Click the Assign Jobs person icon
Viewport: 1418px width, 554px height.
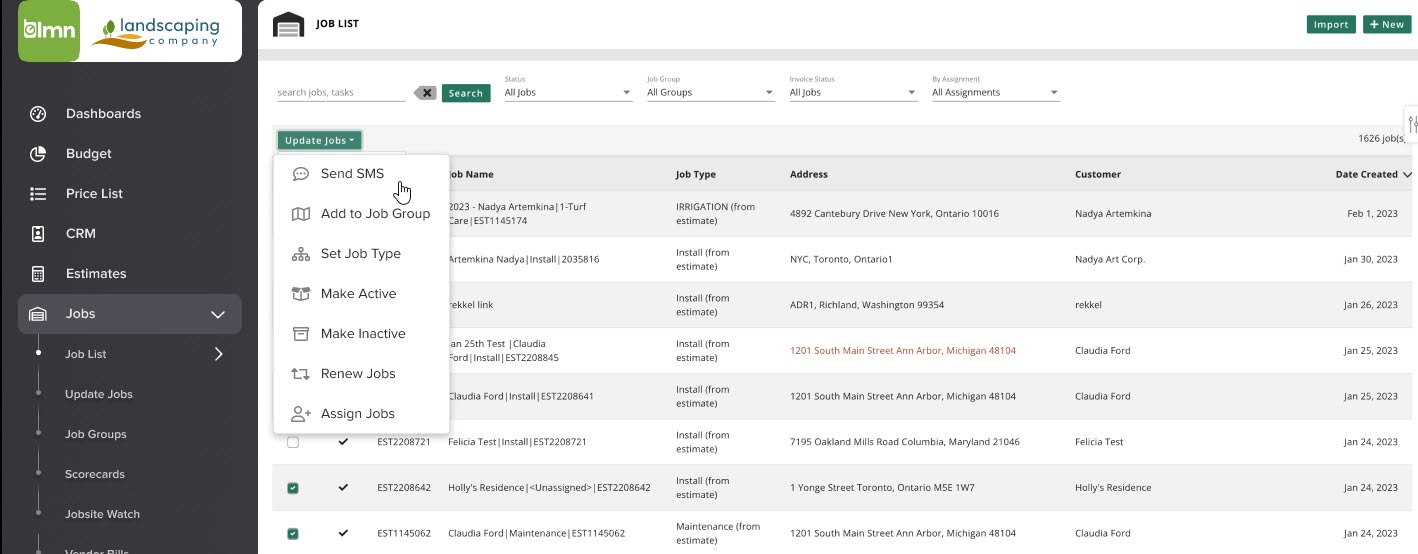click(300, 414)
